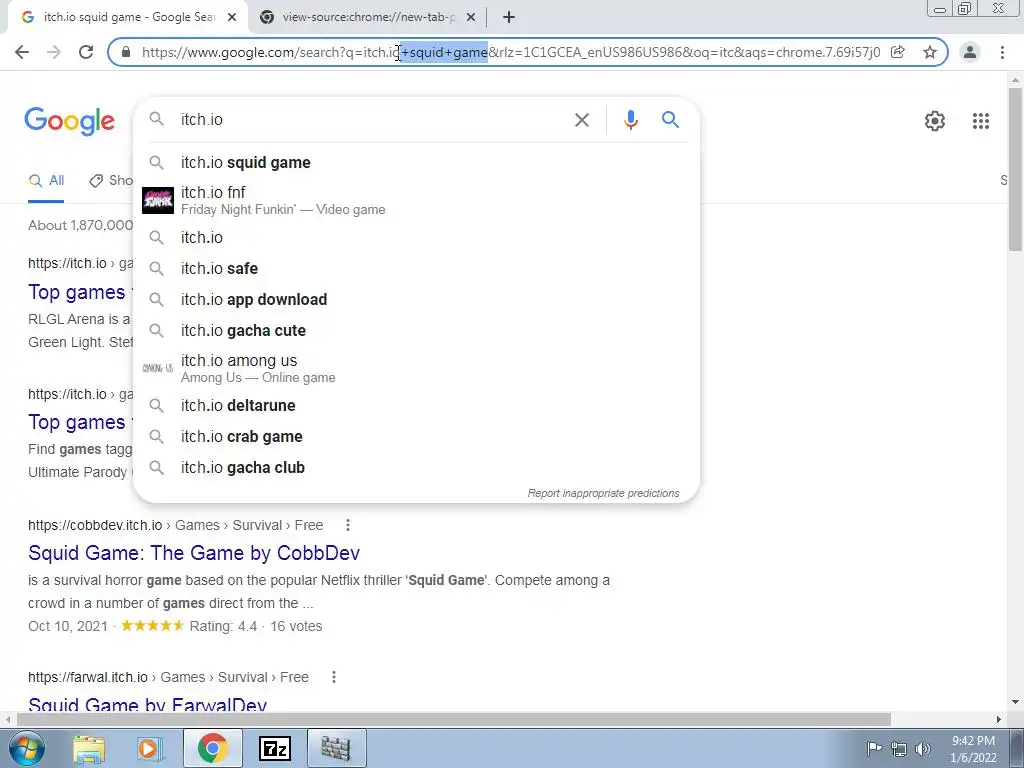The width and height of the screenshot is (1024, 768).
Task: Click the Among Us suggestion thumbnail
Action: pos(158,368)
